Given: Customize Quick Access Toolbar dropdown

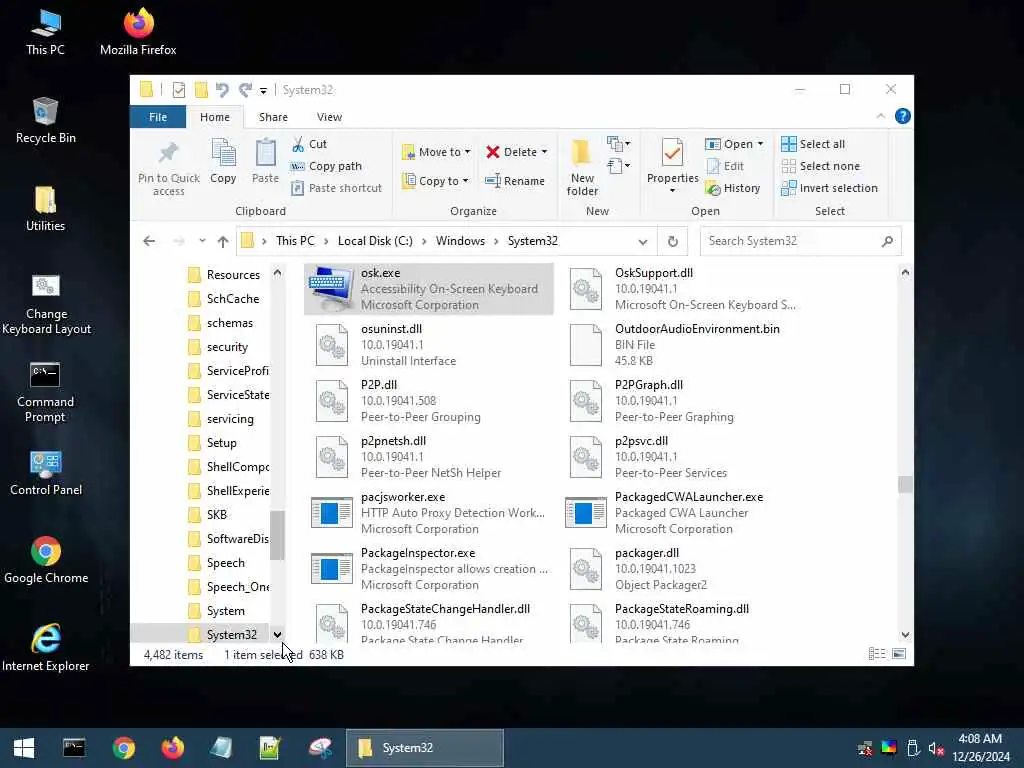Looking at the screenshot, I should point(263,90).
